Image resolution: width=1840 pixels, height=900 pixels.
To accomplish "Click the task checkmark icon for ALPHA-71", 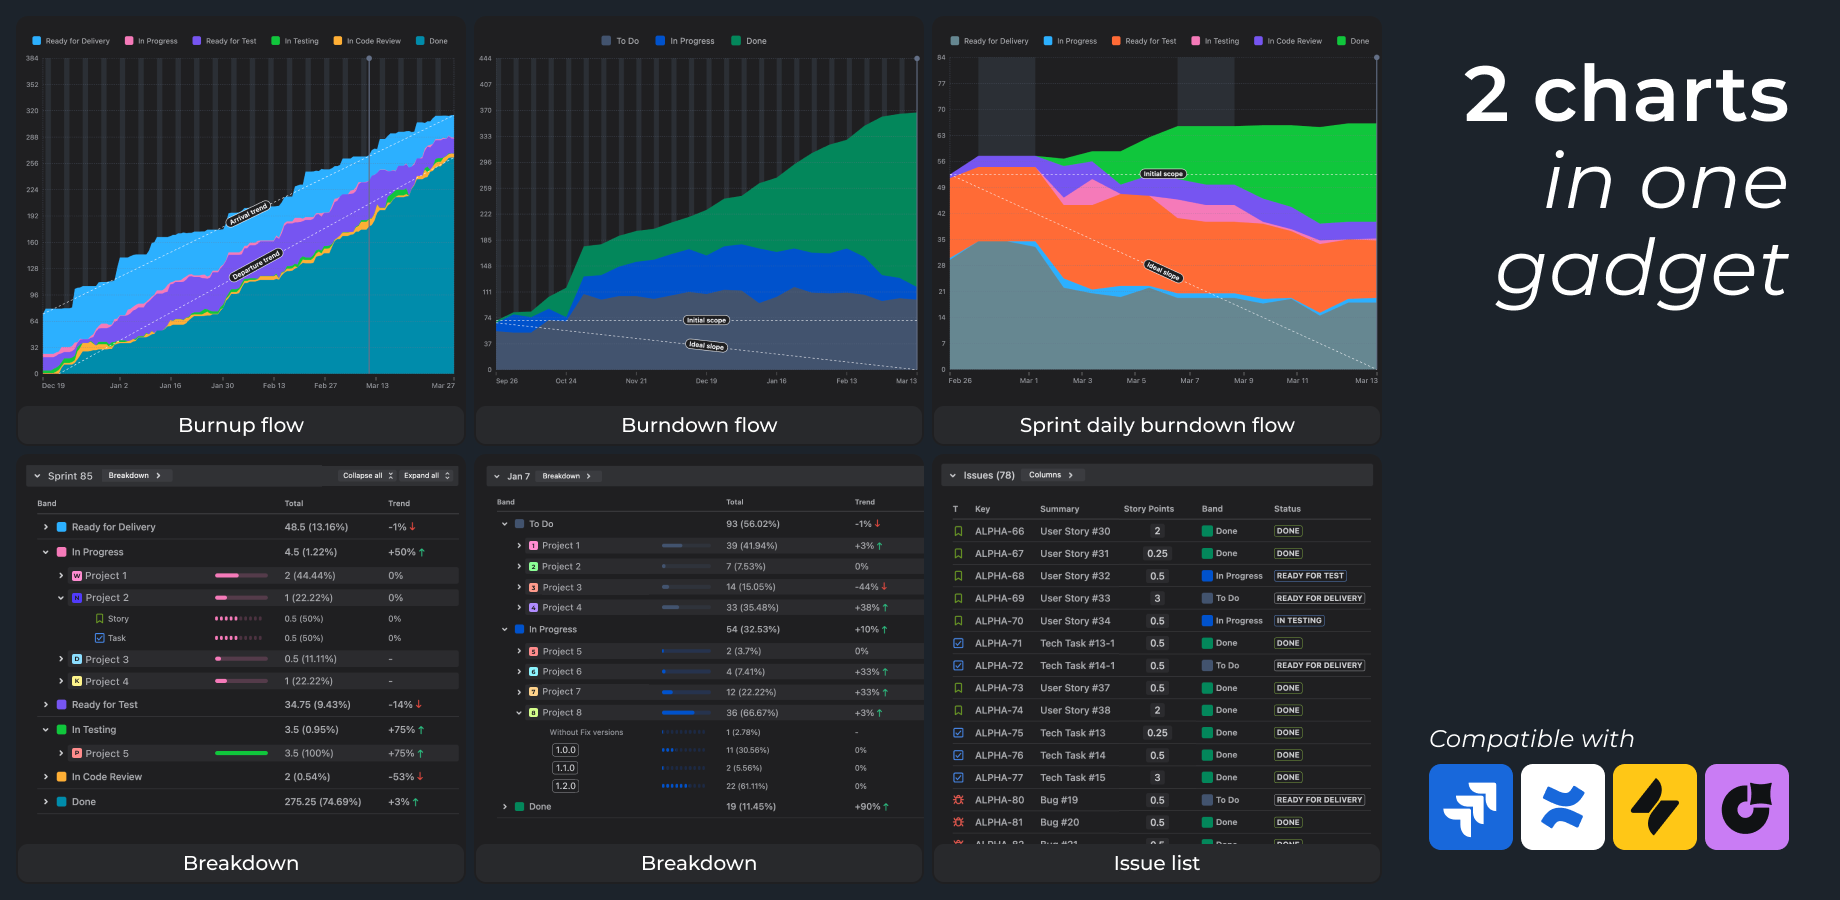I will 957,643.
